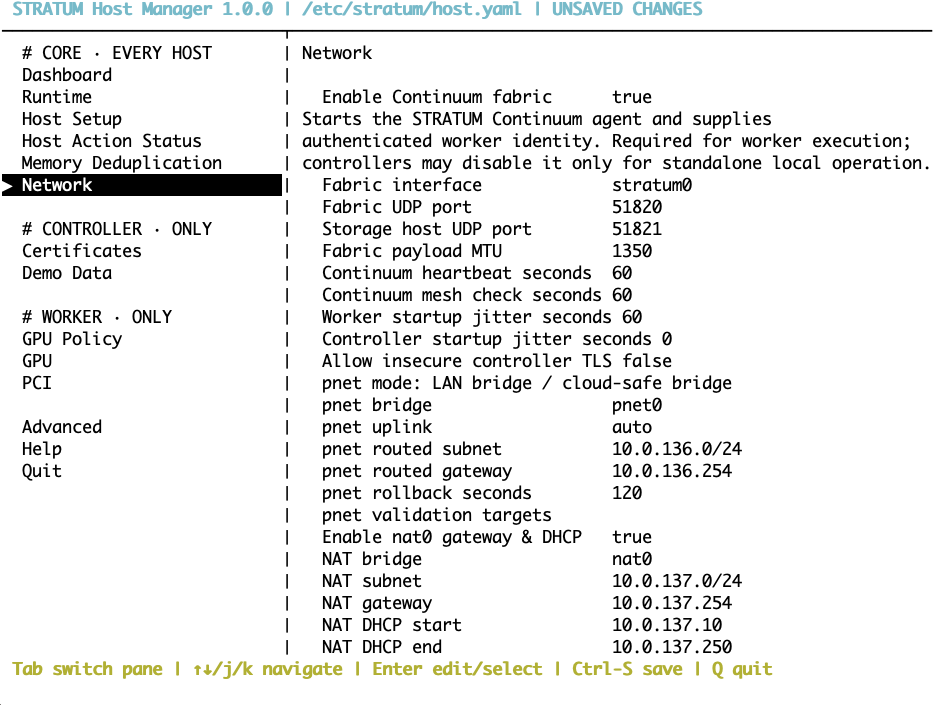Select the pnet mode row

tap(527, 383)
